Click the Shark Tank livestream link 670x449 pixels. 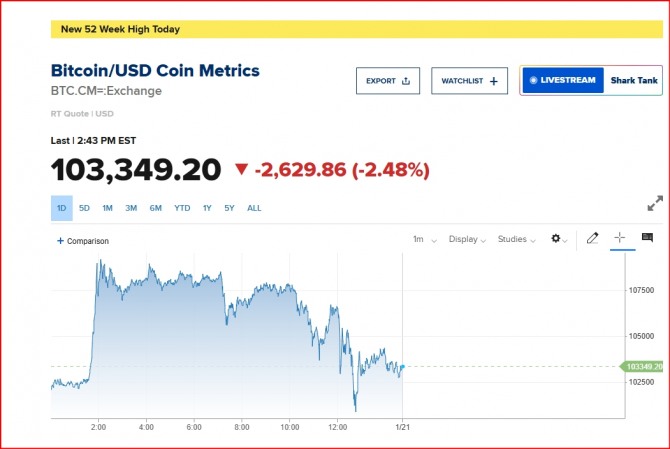(x=634, y=80)
